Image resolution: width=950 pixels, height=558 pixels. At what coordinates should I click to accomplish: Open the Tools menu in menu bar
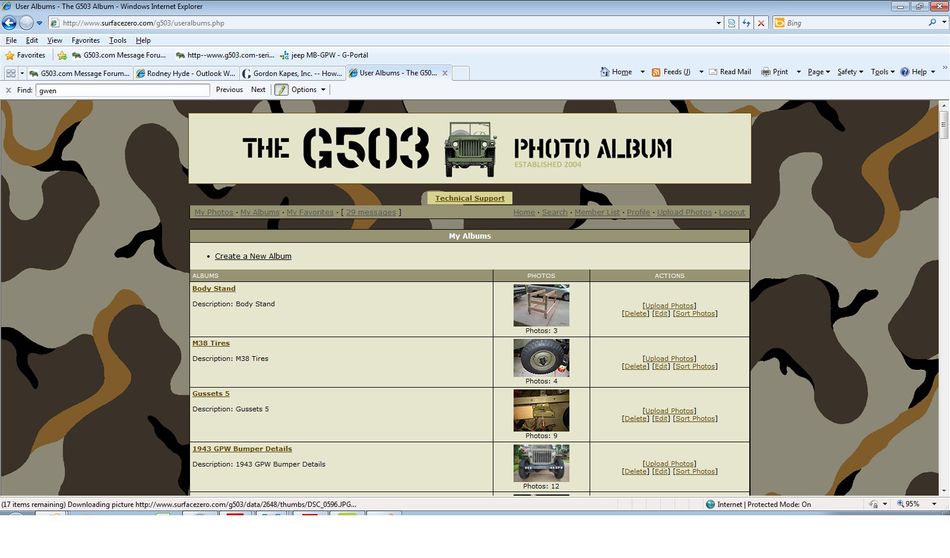(118, 40)
